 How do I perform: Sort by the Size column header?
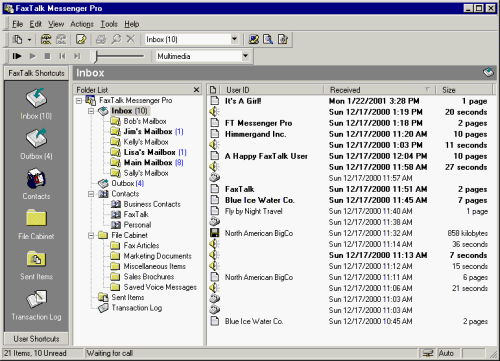pyautogui.click(x=464, y=90)
